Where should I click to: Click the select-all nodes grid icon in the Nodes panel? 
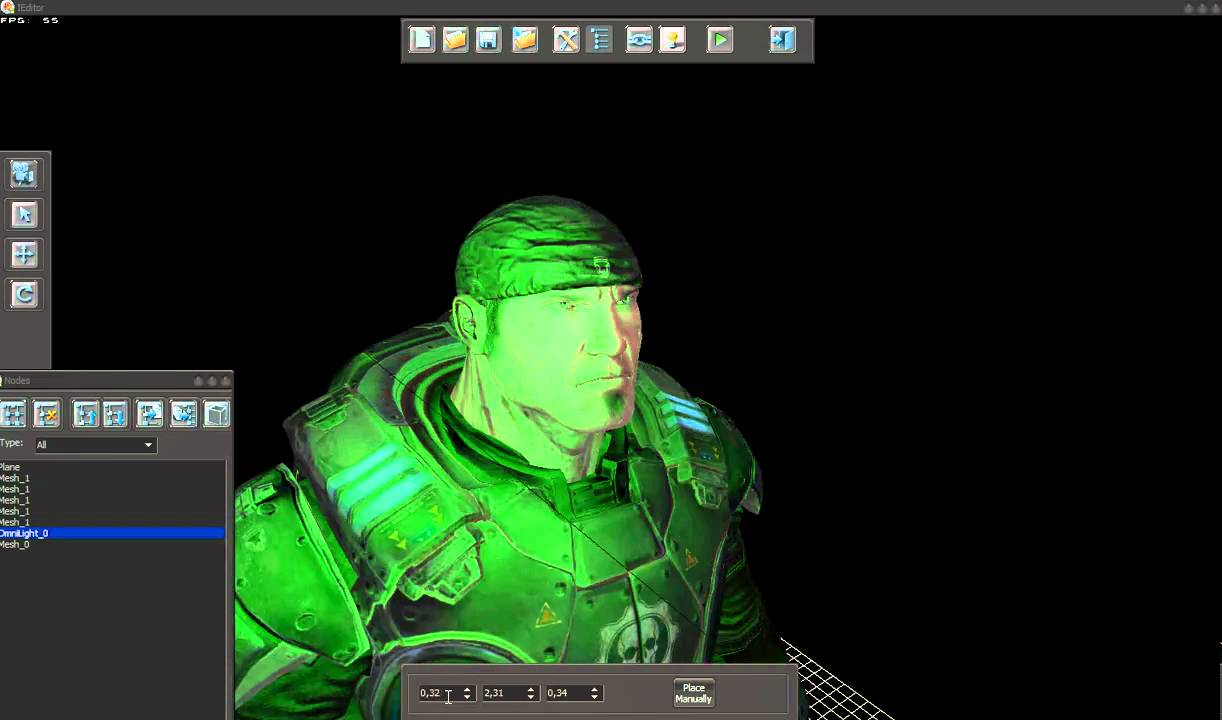pos(13,414)
